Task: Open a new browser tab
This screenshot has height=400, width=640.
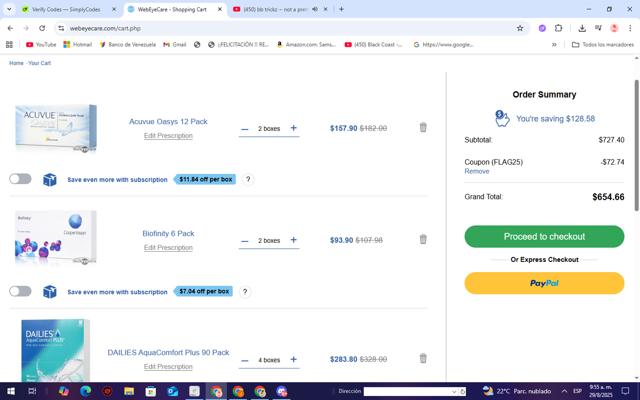Action: (341, 9)
